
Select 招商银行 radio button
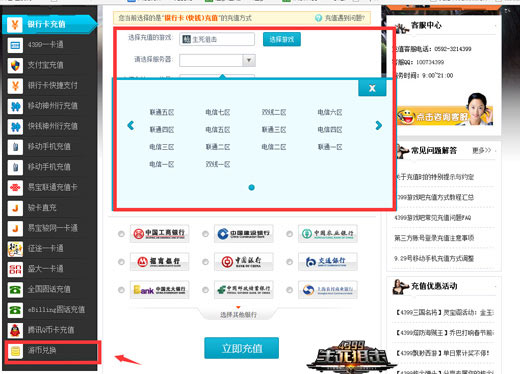point(121,262)
